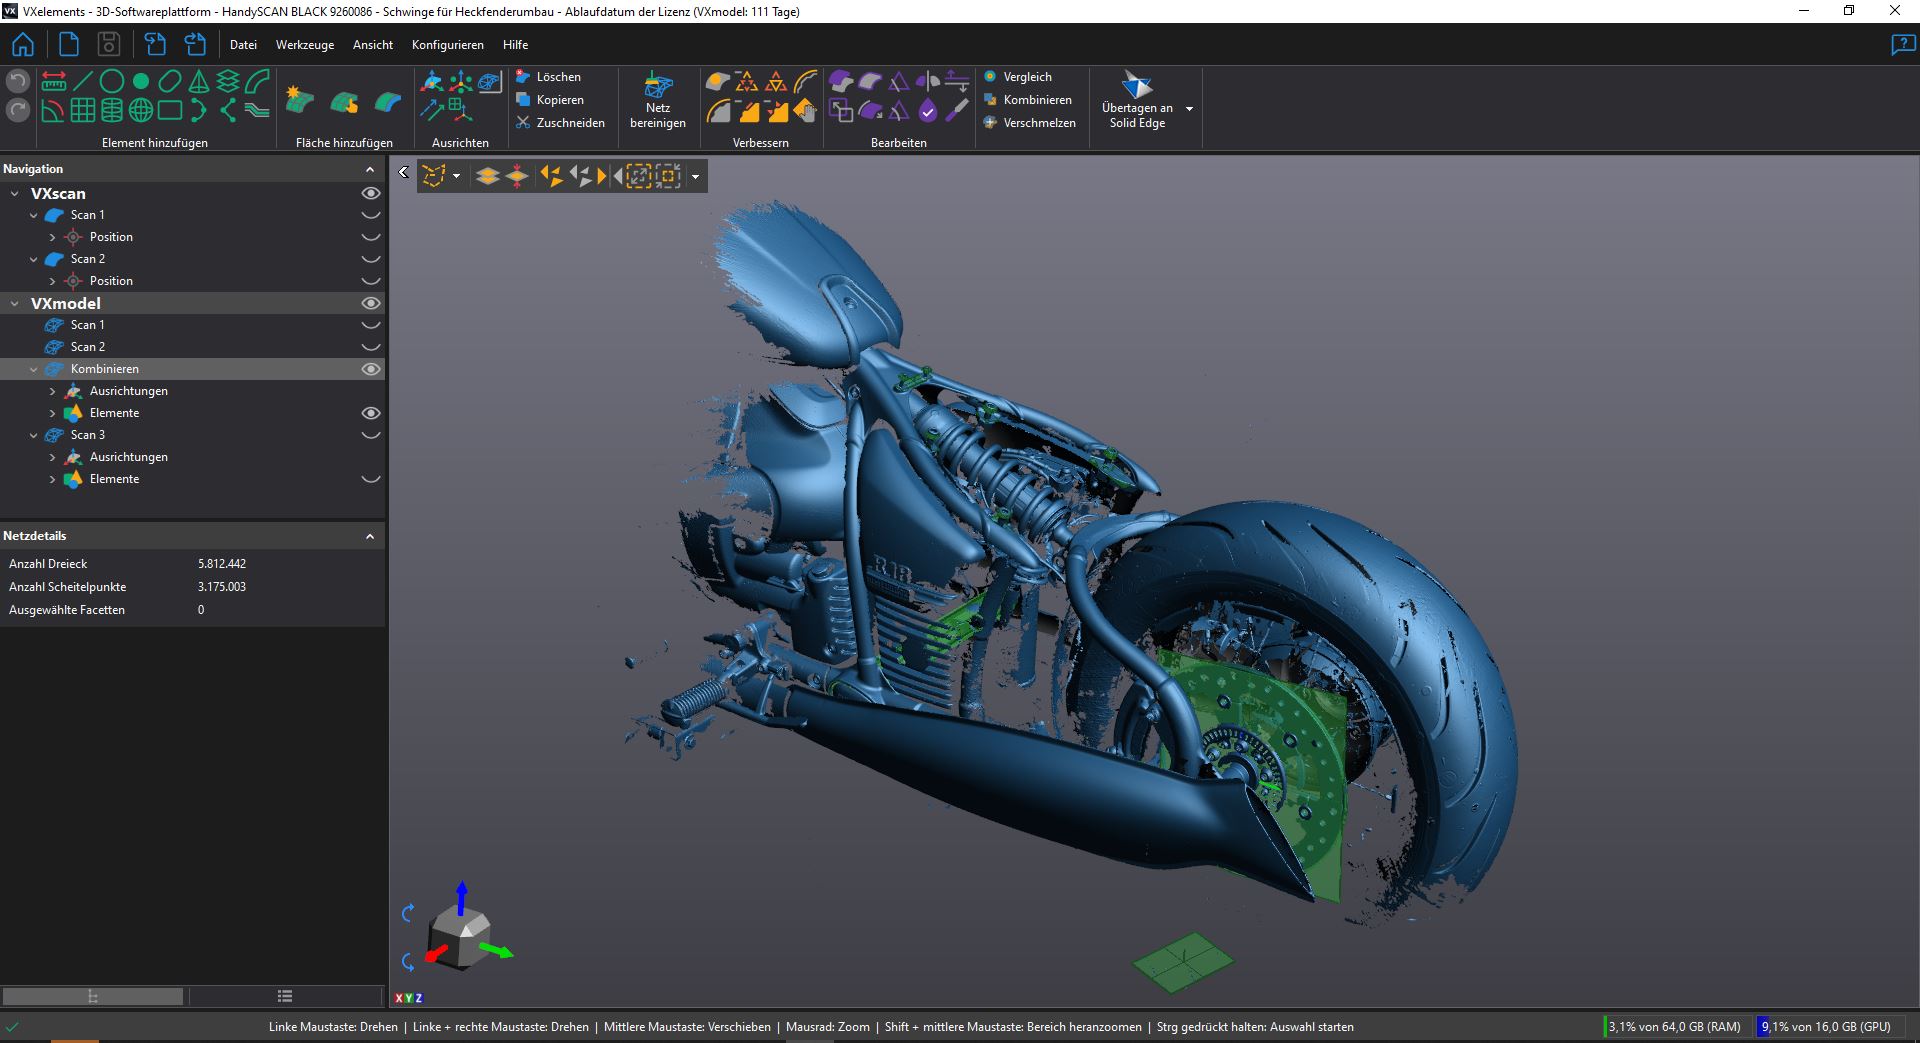Collapse the Netzdetails panel
1920x1043 pixels.
tap(370, 536)
